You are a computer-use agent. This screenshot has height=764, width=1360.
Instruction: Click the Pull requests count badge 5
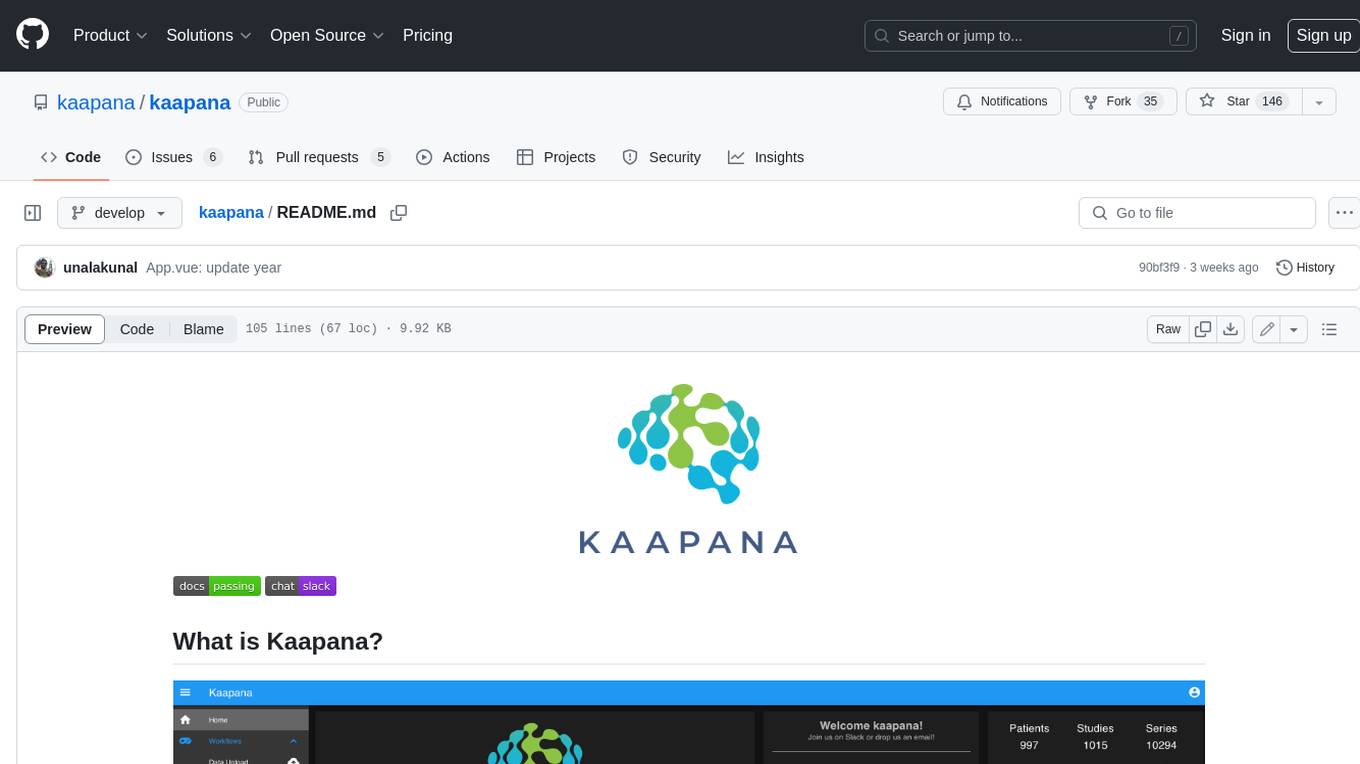pos(380,157)
